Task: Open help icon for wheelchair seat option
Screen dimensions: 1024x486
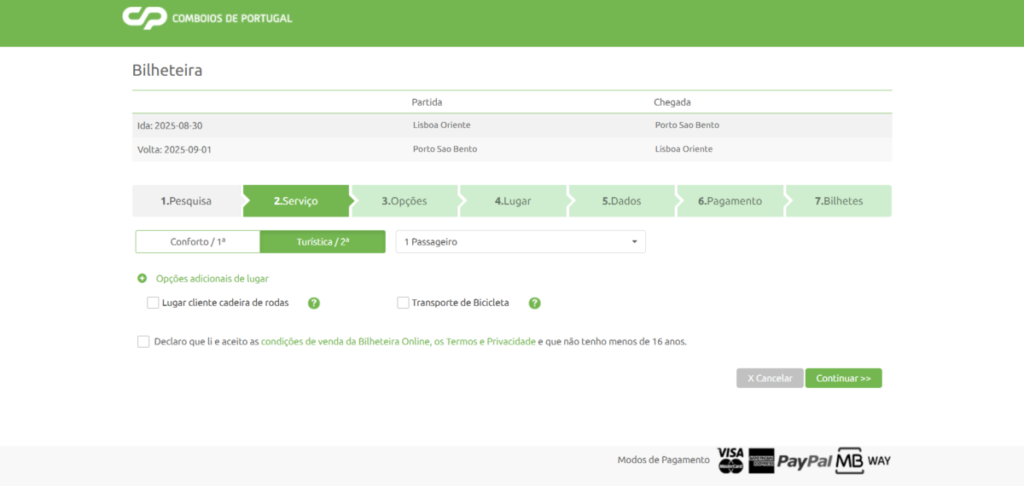Action: 313,303
